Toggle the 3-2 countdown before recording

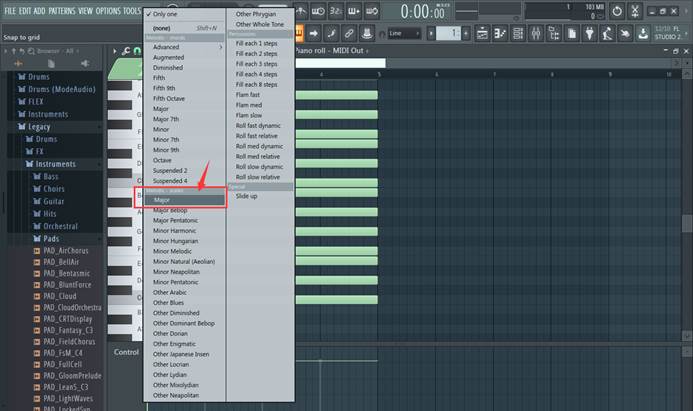pos(336,11)
